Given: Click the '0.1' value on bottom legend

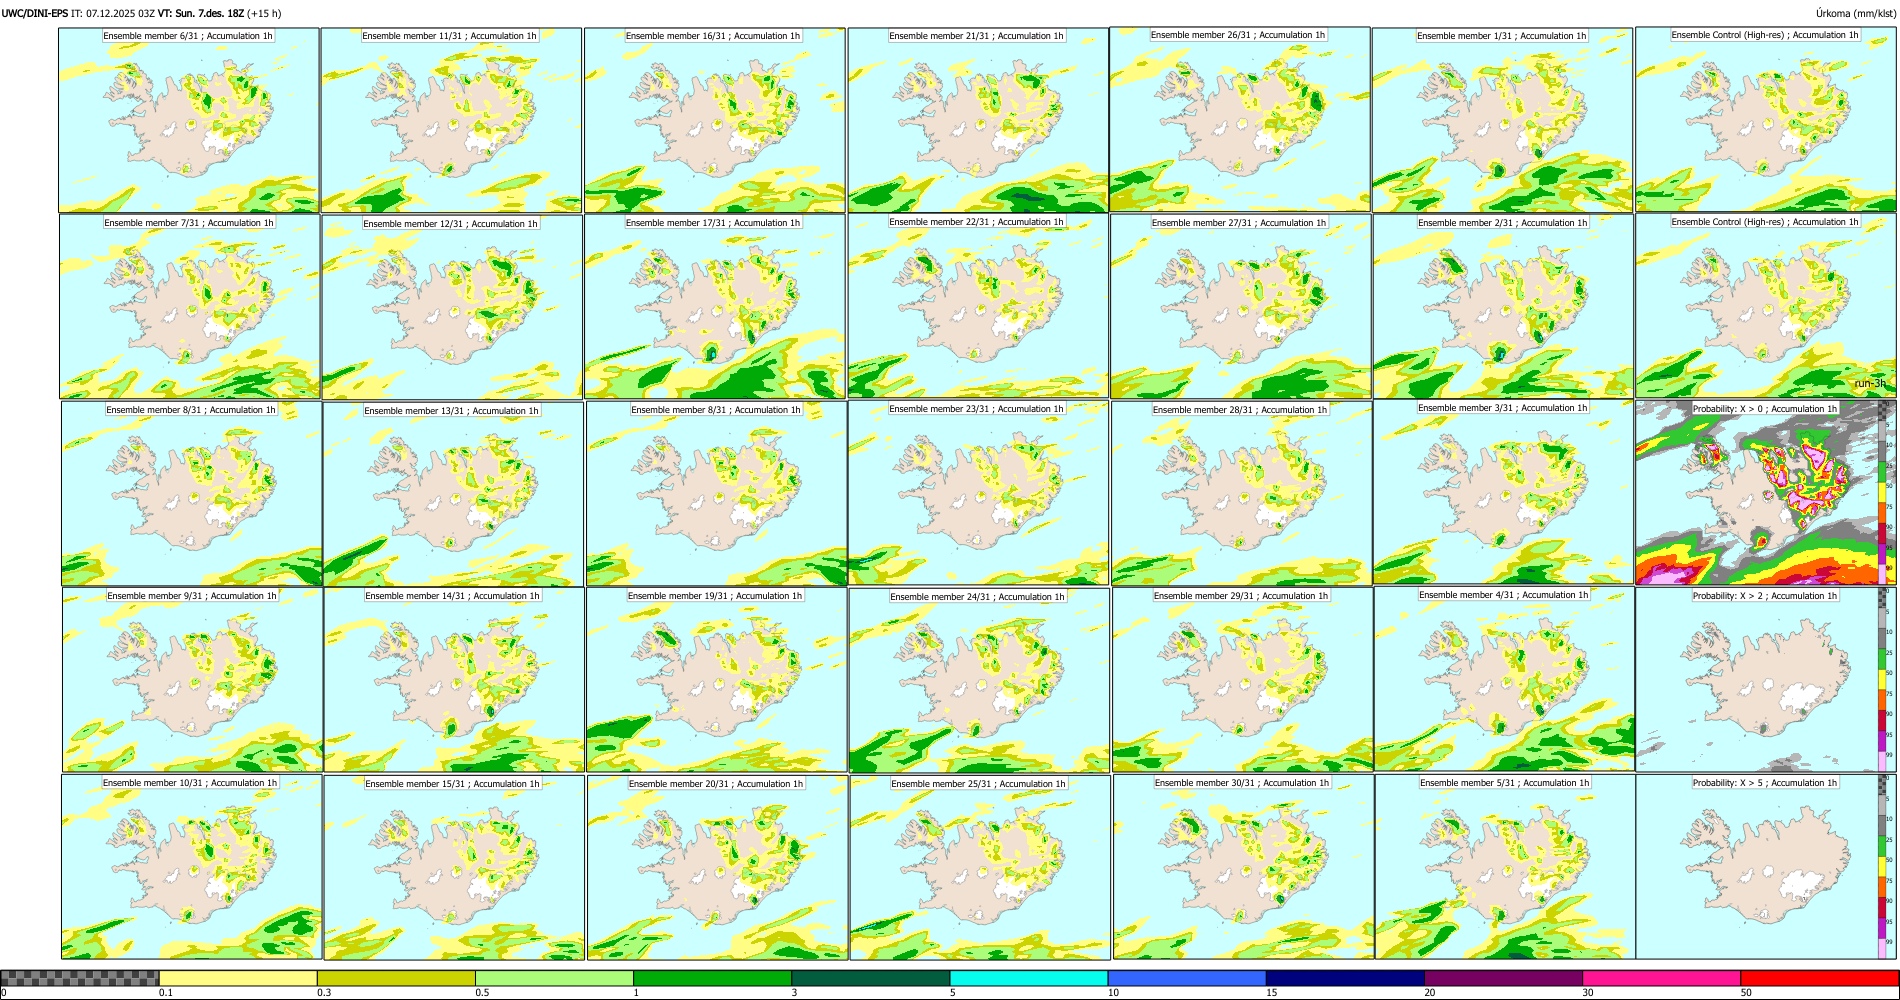Looking at the screenshot, I should [165, 993].
